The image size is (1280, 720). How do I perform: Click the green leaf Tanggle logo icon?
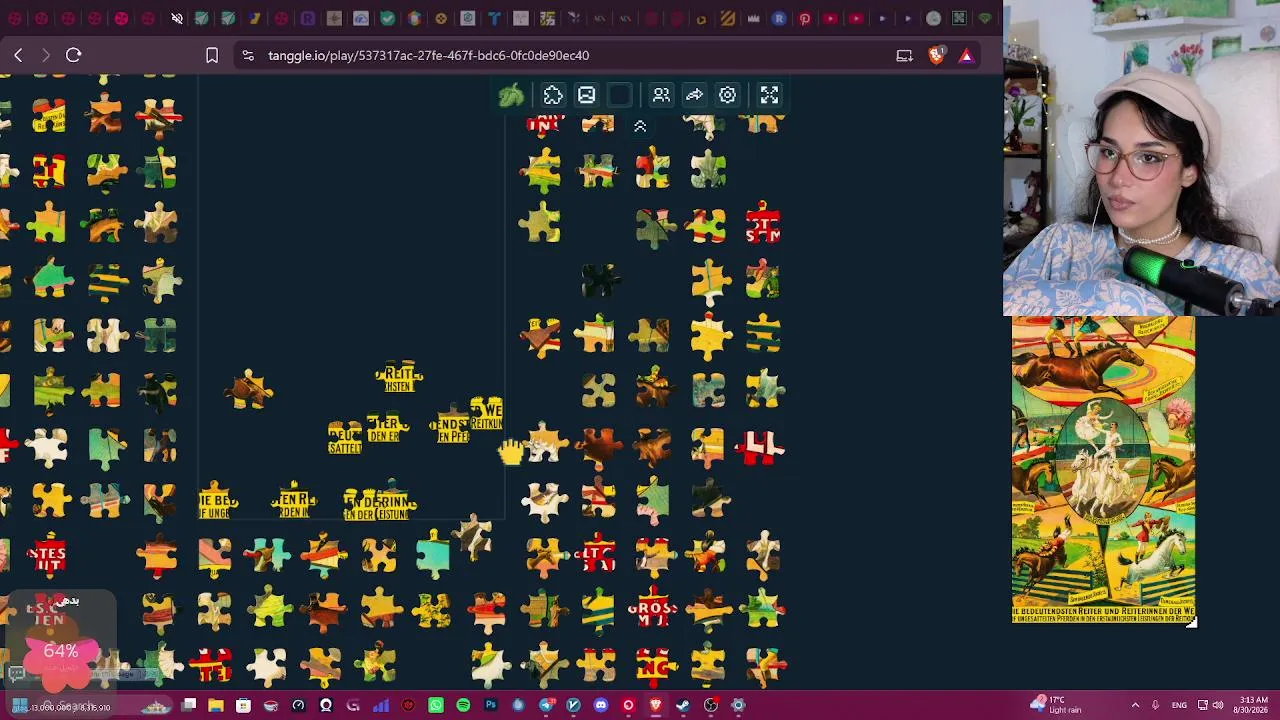511,95
